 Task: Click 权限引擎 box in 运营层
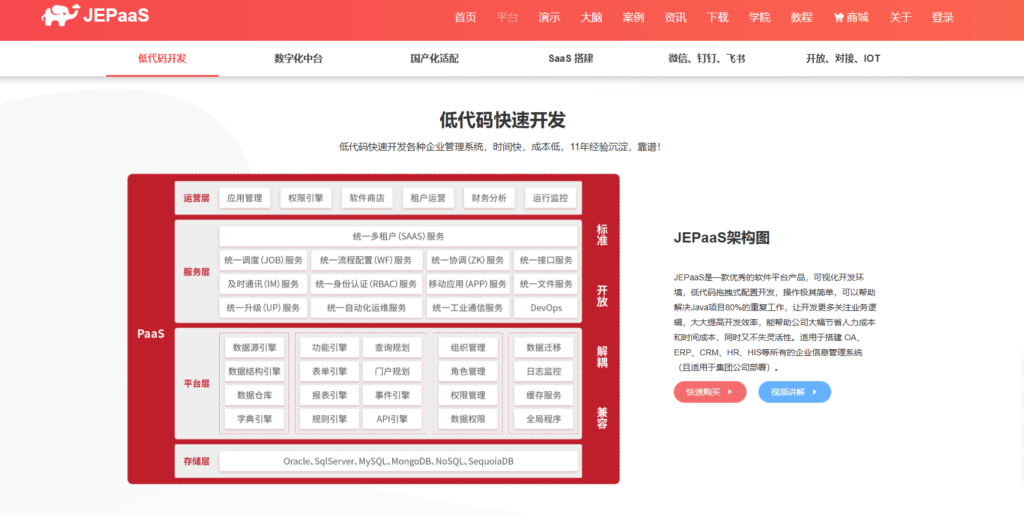pos(306,198)
